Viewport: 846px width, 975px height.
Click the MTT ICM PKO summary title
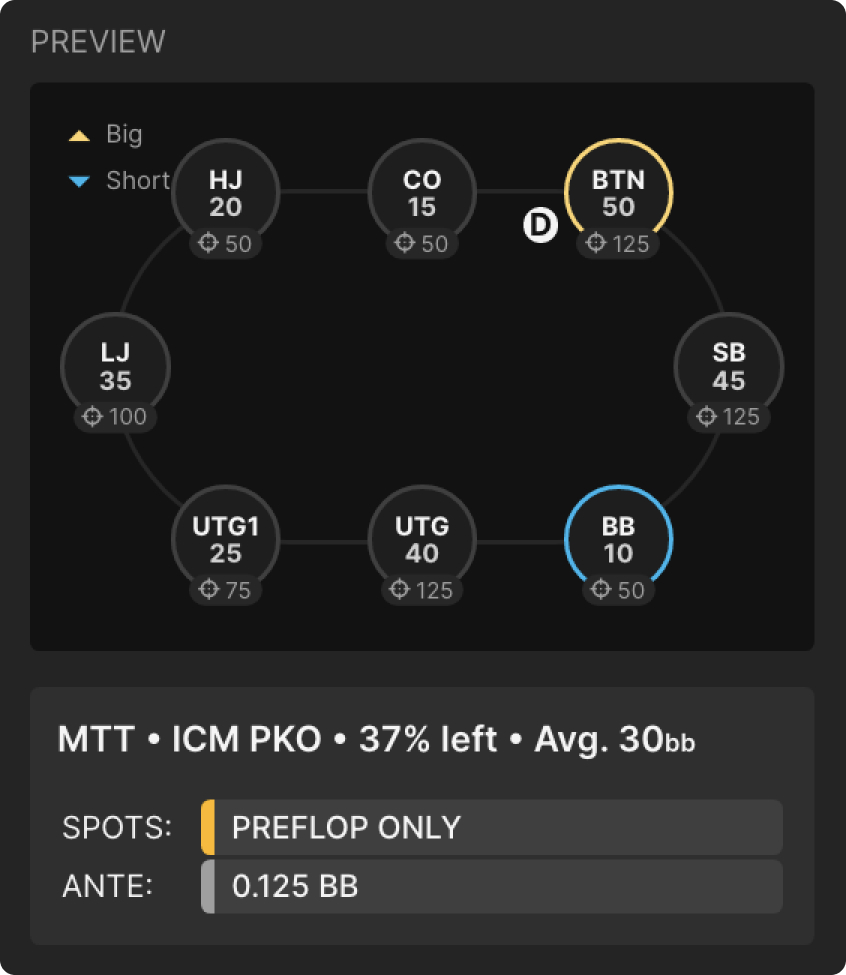click(376, 740)
